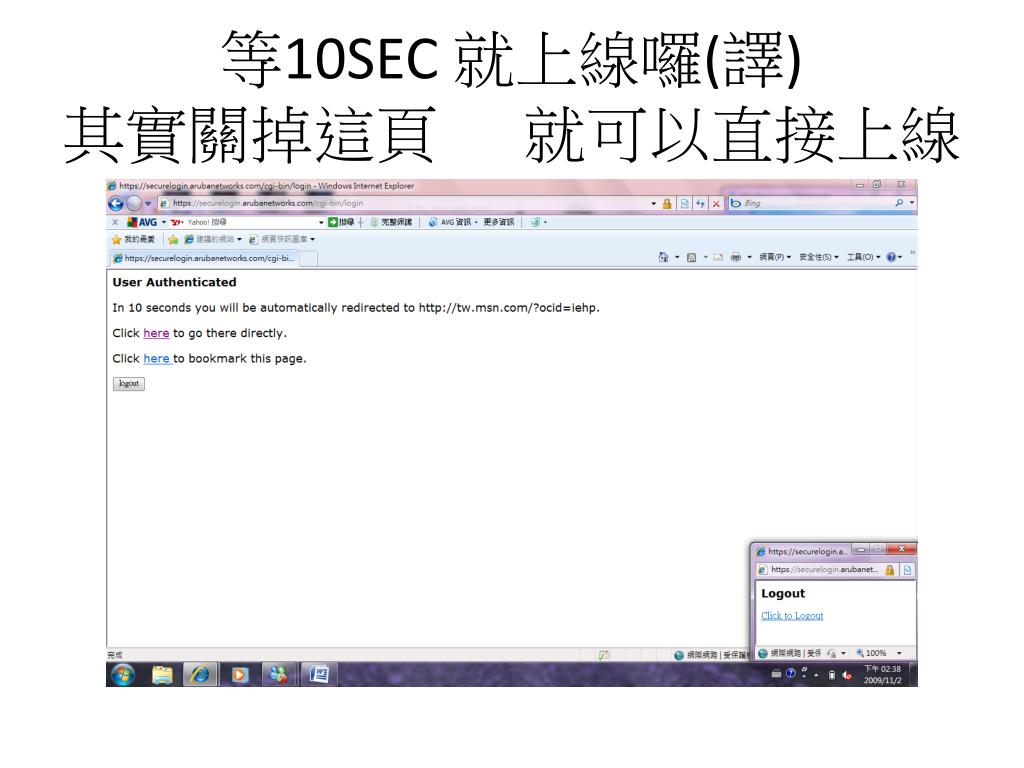Viewport: 1024px width, 768px height.
Task: Show hidden tray icons arrow
Action: [x=816, y=675]
